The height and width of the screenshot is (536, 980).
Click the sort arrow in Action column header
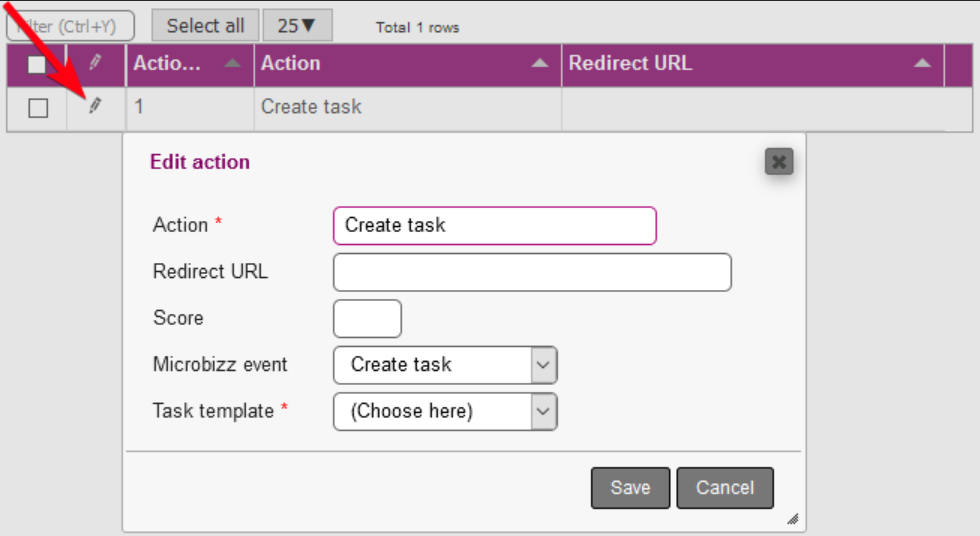click(x=540, y=64)
